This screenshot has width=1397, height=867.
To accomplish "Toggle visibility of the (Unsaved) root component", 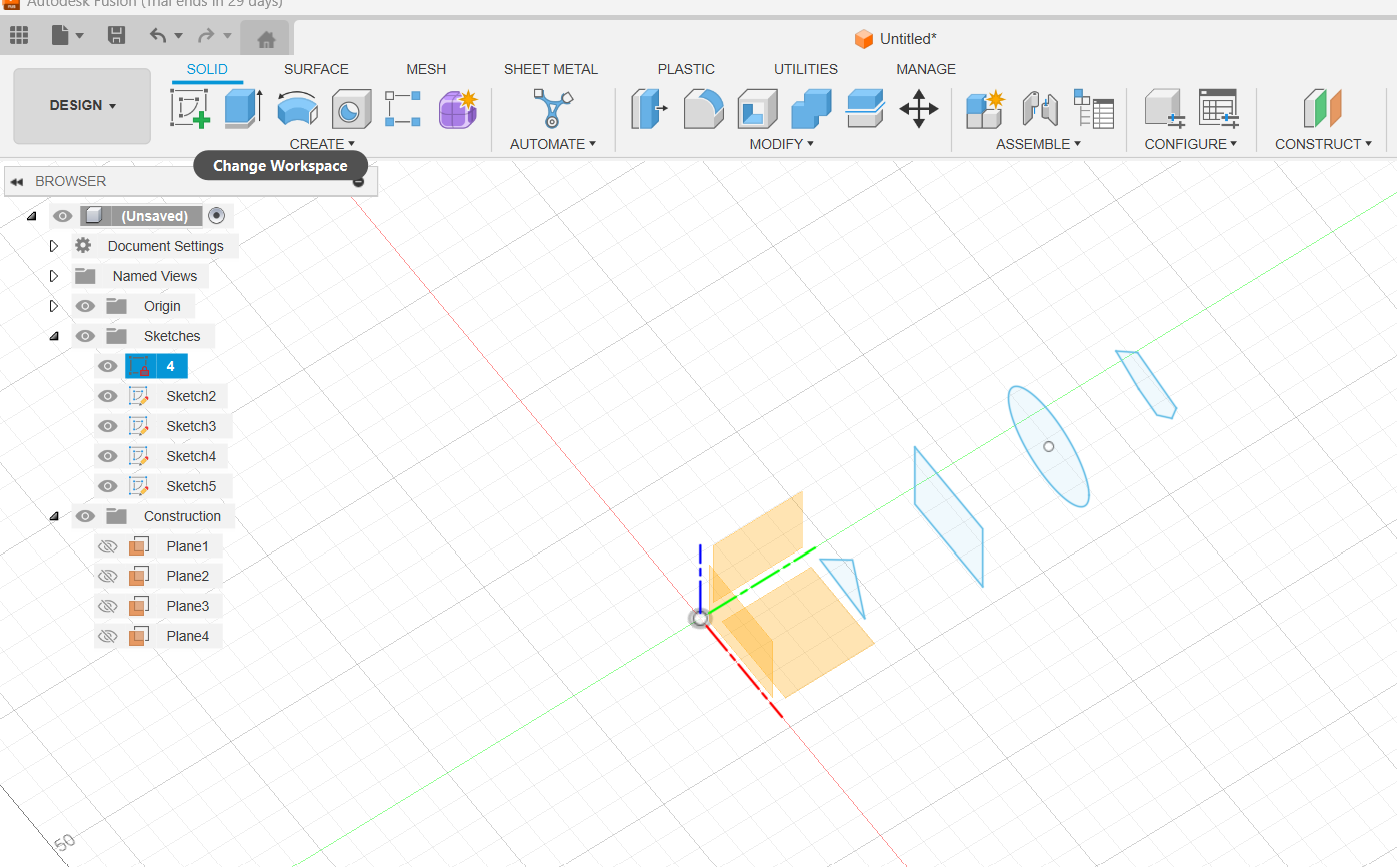I will point(63,216).
